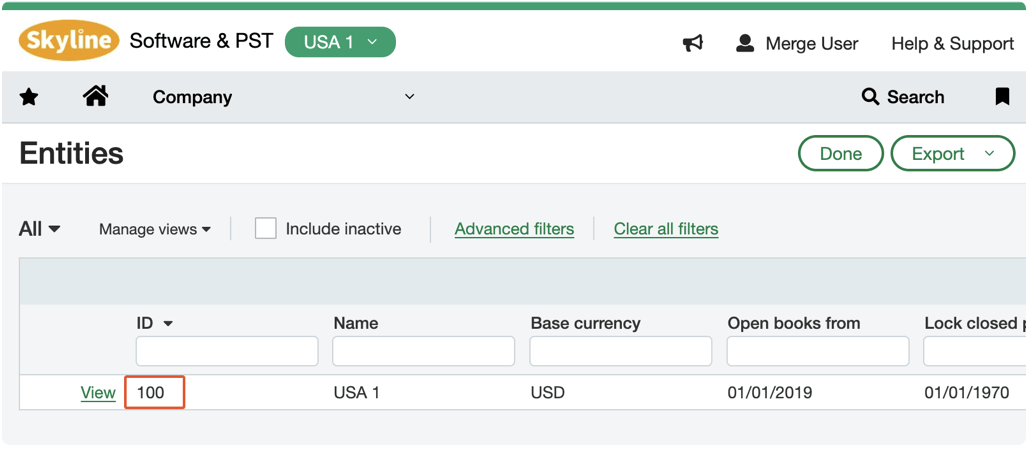Click the Open books from header

point(794,323)
